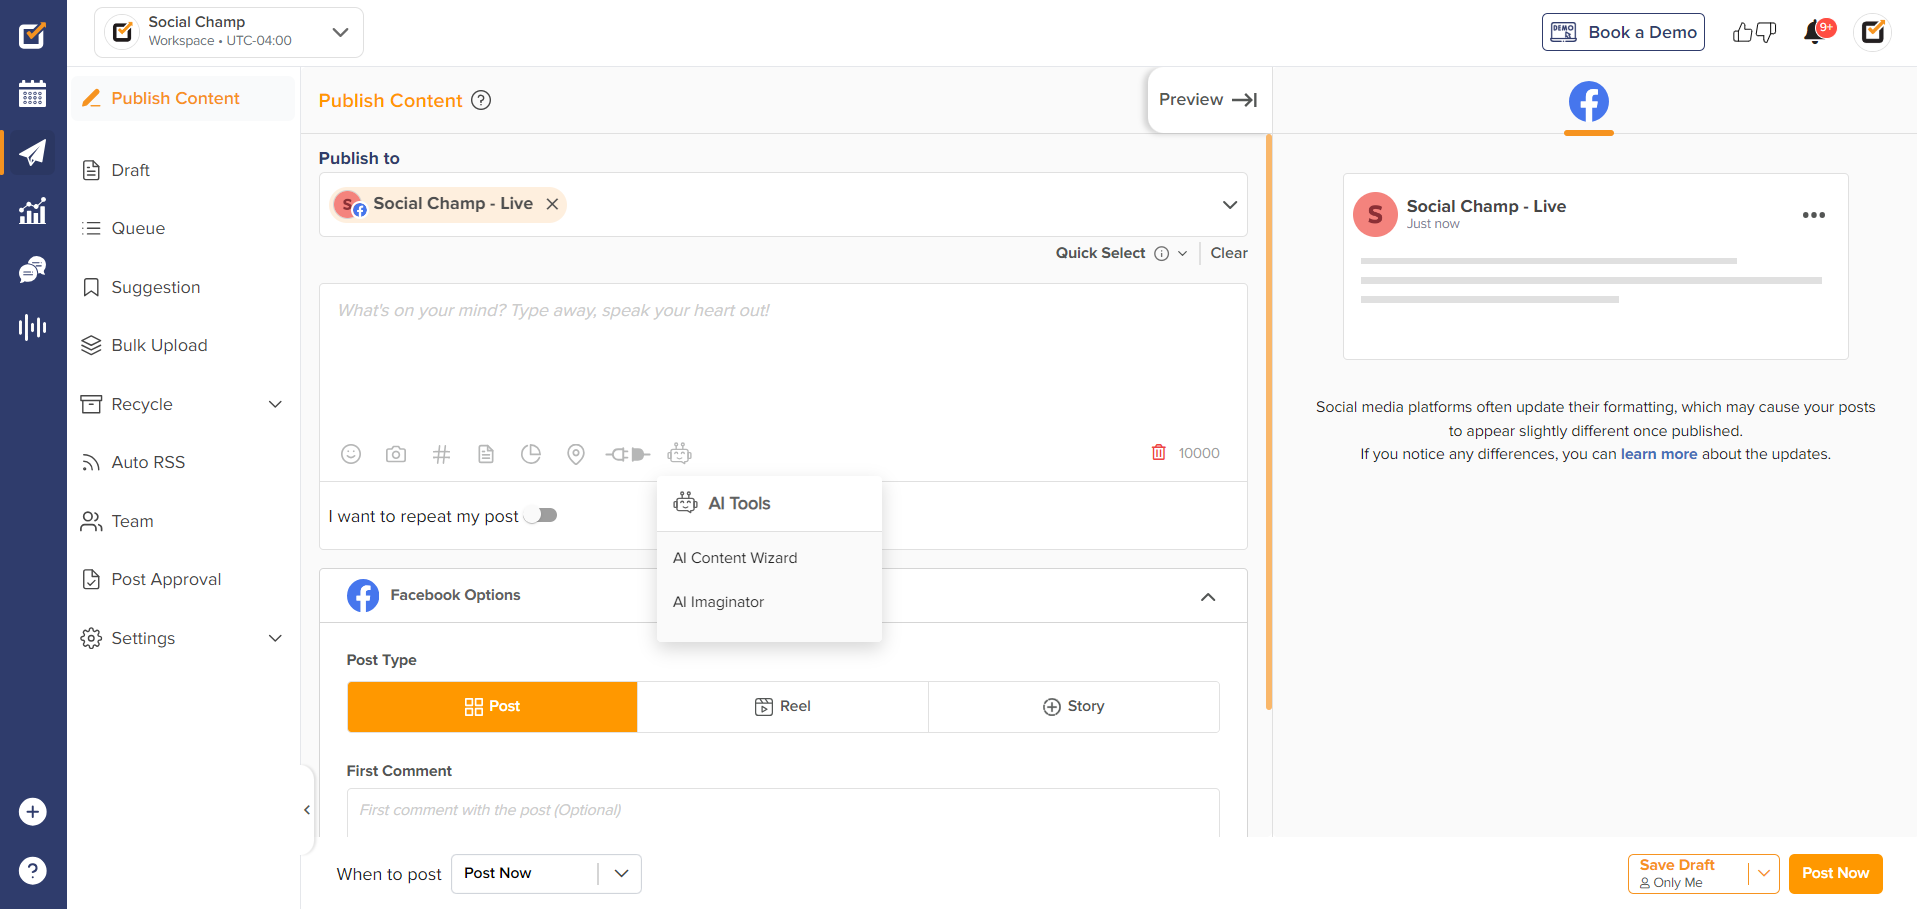Remove Social Champ - Live account chip

pyautogui.click(x=552, y=204)
